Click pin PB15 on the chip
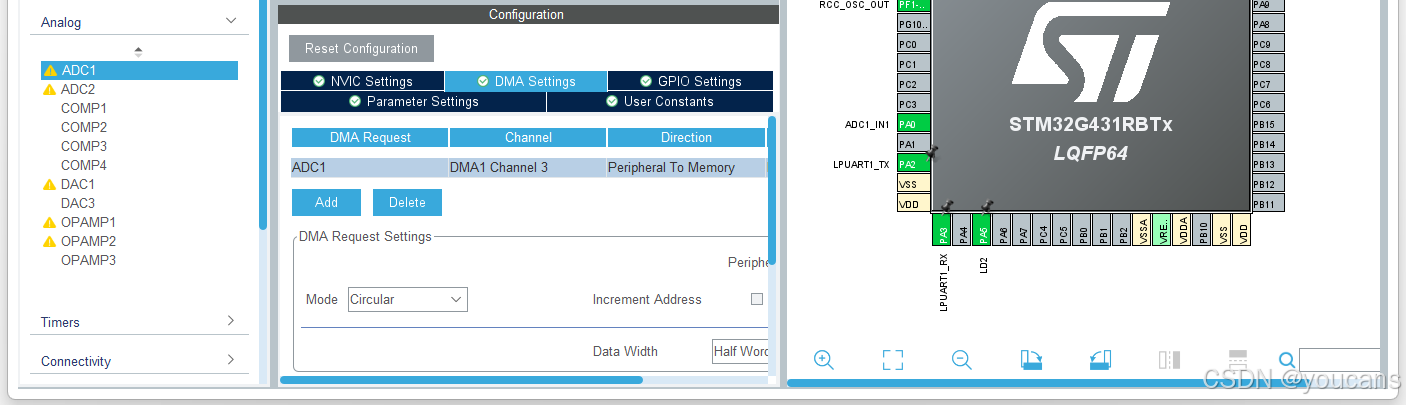This screenshot has width=1406, height=405. tap(1268, 124)
